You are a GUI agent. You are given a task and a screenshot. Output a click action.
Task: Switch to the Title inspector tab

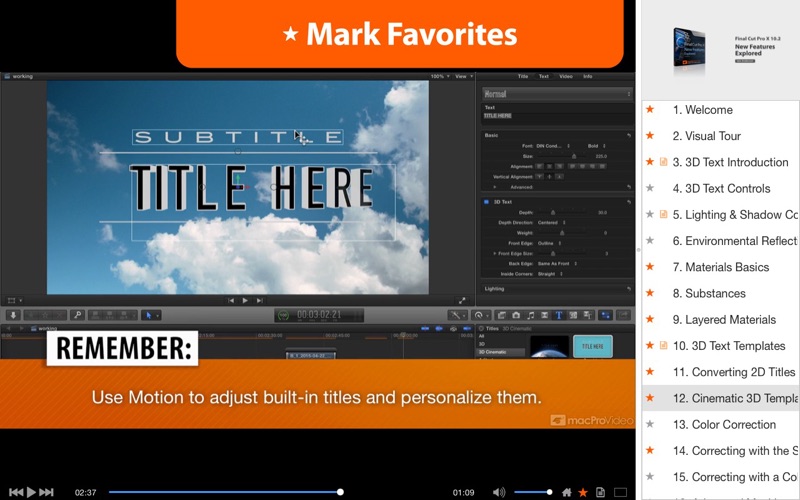tap(523, 77)
